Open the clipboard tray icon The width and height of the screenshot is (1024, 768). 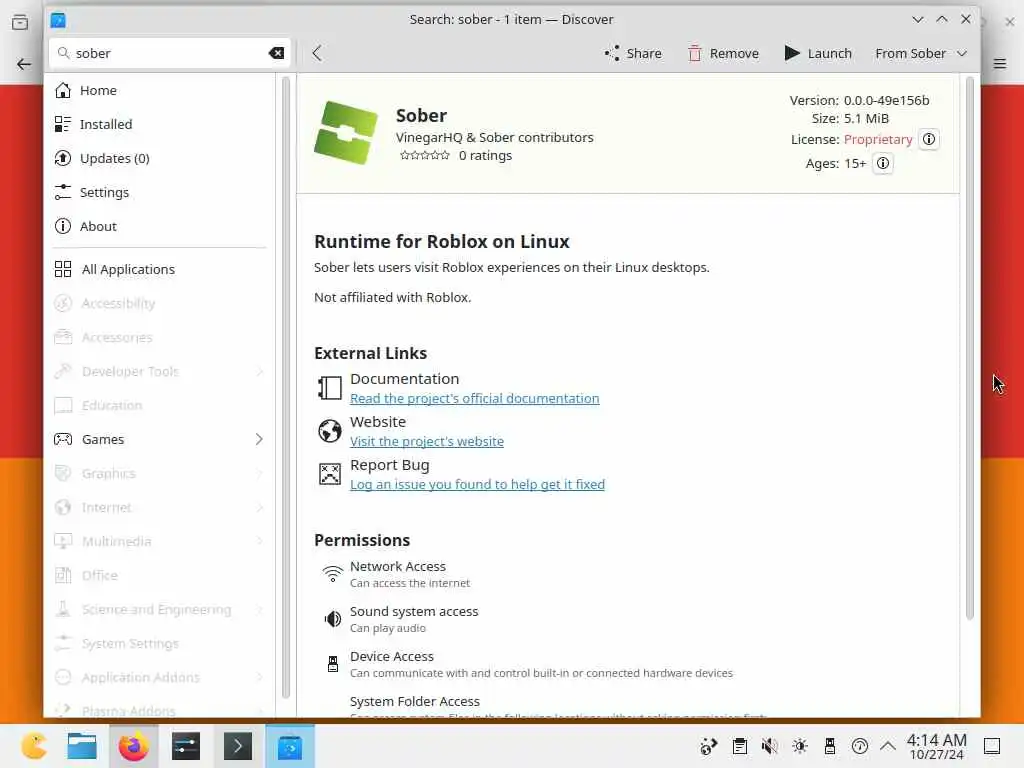point(739,746)
